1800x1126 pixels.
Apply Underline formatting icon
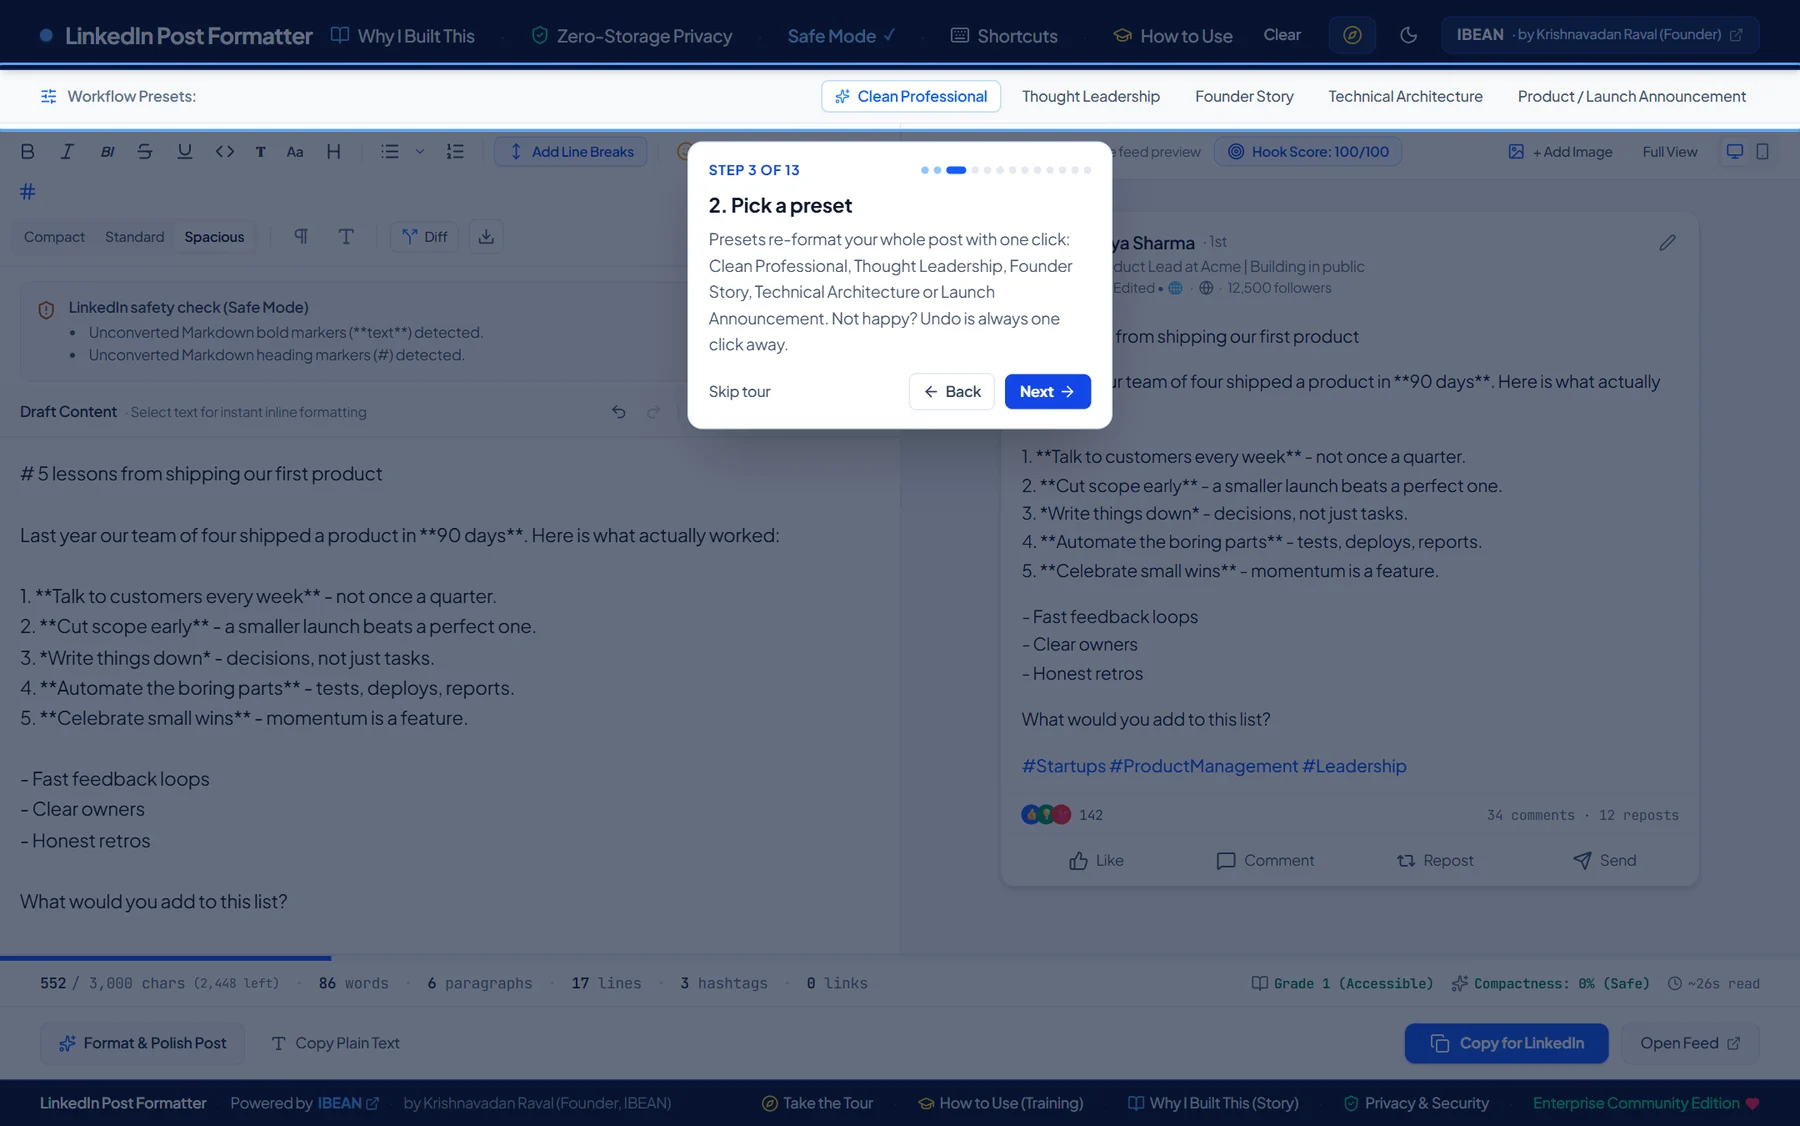click(x=185, y=152)
